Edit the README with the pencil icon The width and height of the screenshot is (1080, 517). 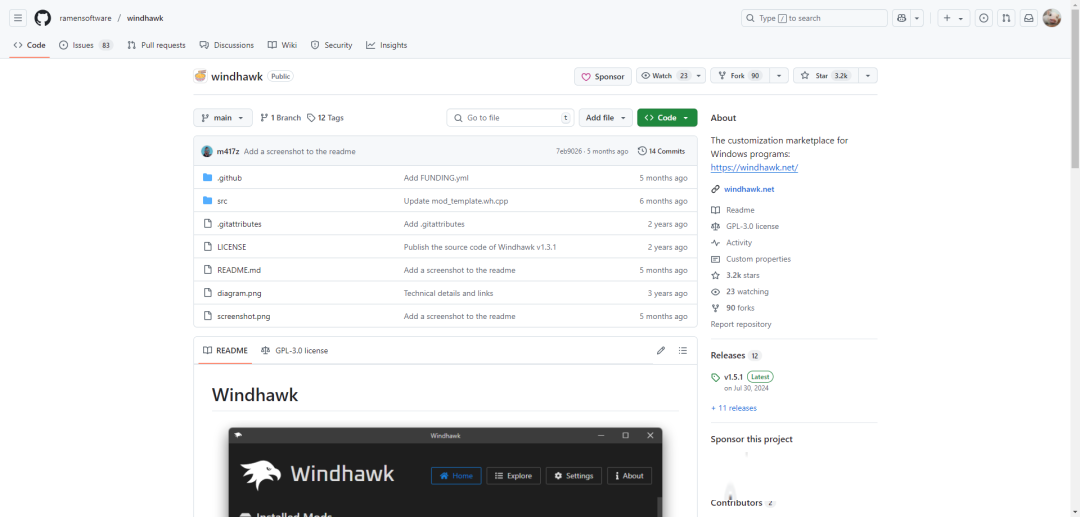661,350
